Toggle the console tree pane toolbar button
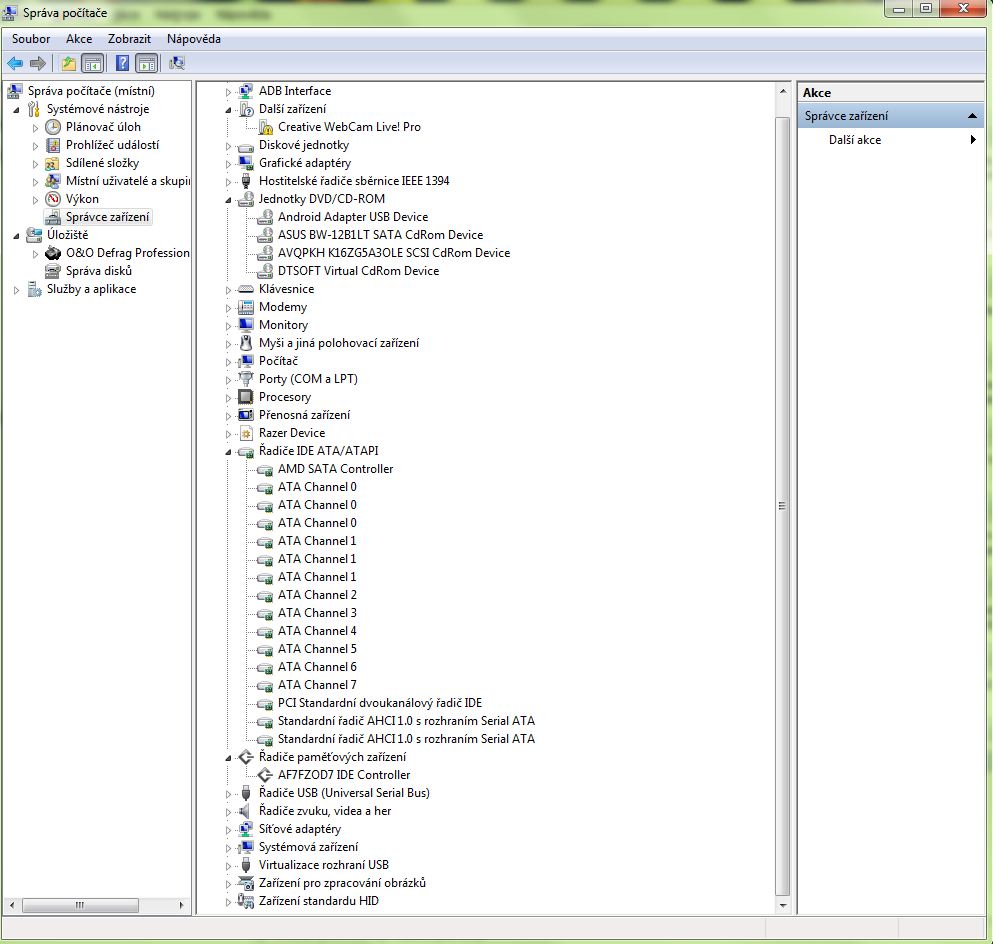This screenshot has height=944, width=993. point(92,64)
